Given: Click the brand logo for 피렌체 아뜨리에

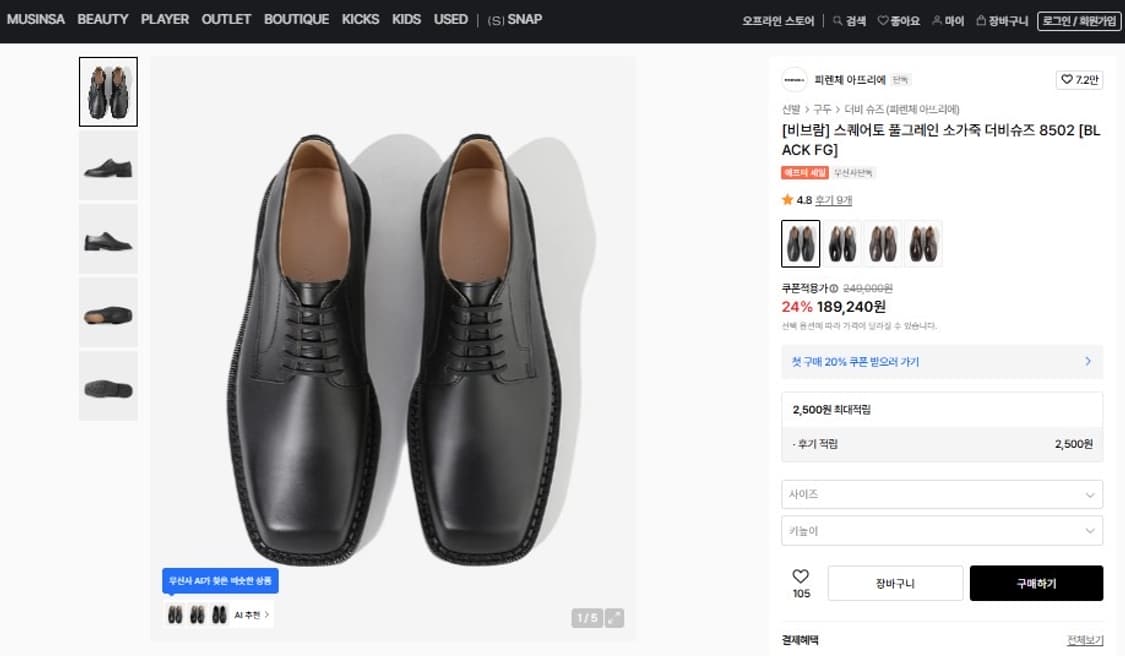Looking at the screenshot, I should click(x=794, y=79).
